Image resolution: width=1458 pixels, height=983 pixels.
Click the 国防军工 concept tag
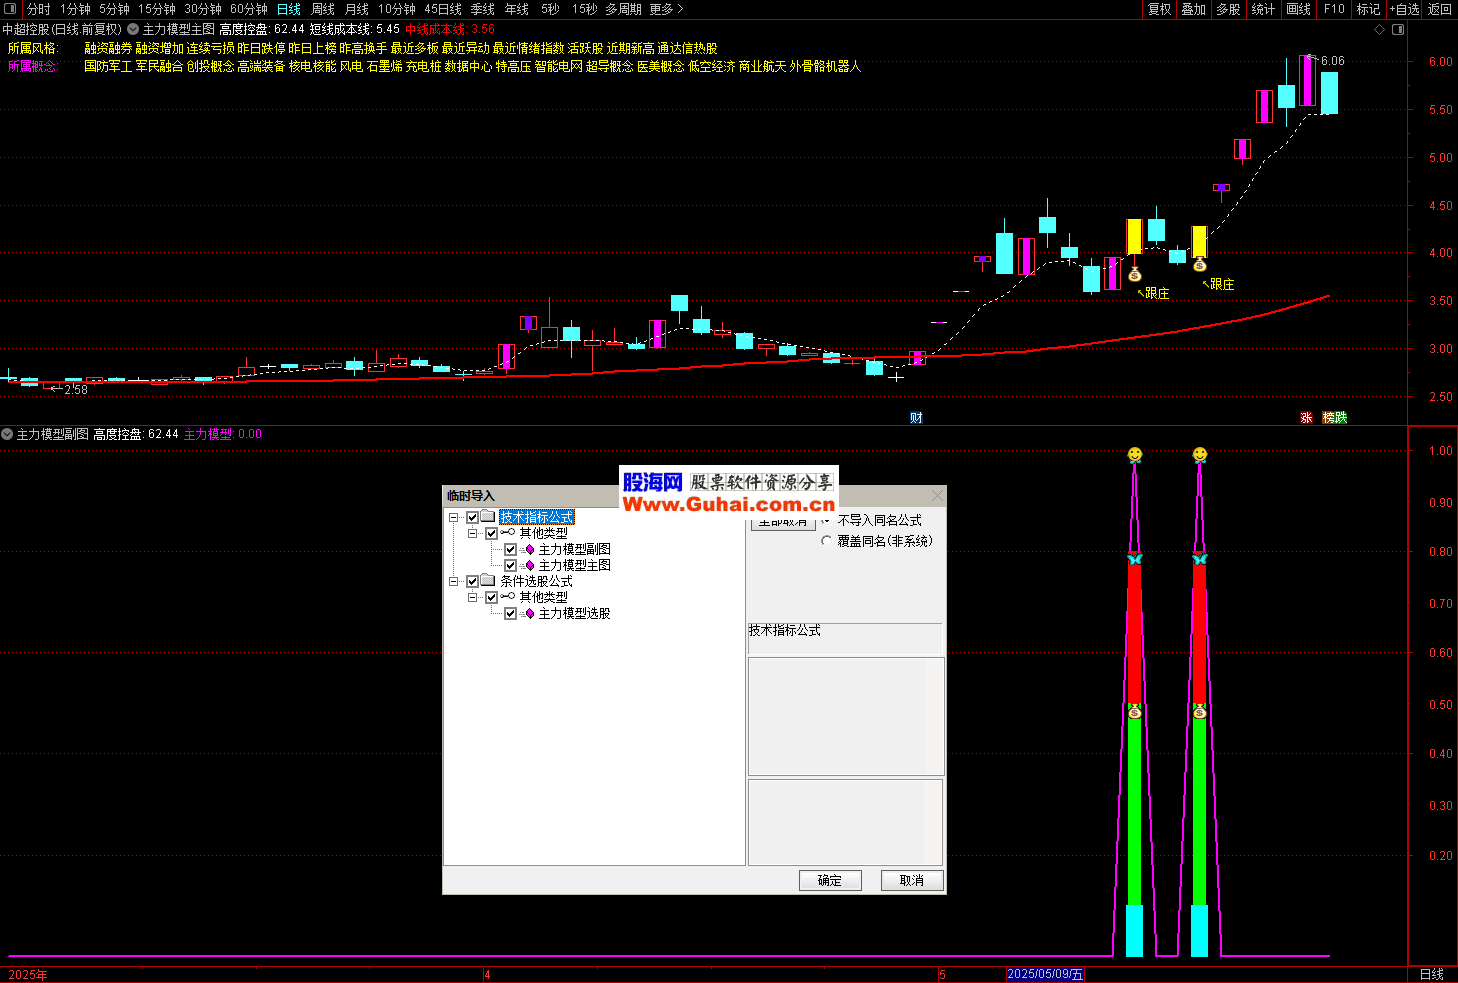click(x=108, y=66)
